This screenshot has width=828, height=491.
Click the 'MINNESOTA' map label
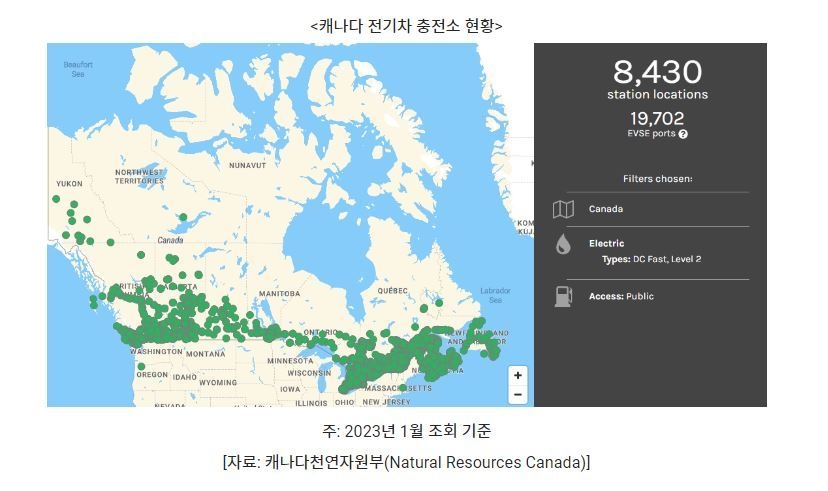click(x=290, y=361)
